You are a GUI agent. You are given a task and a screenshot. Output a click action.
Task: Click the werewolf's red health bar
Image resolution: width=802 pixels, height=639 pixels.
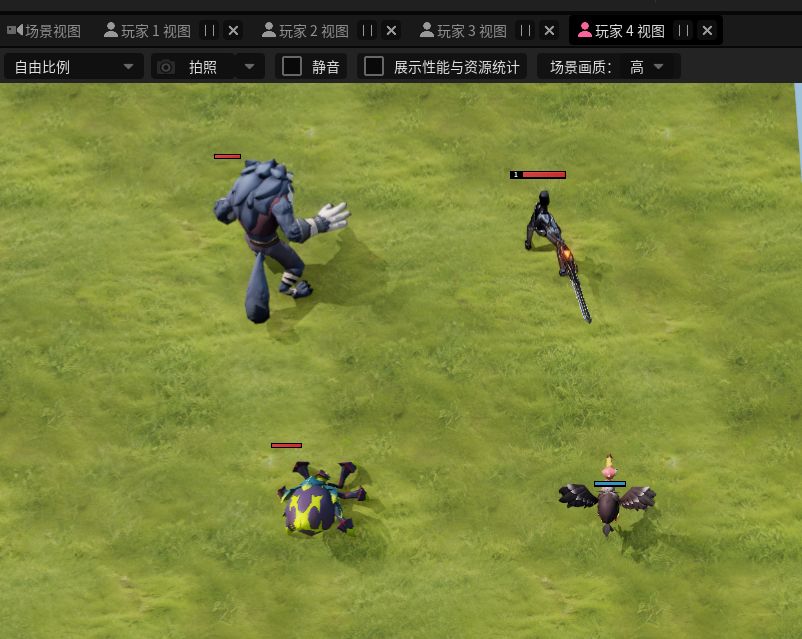click(227, 157)
